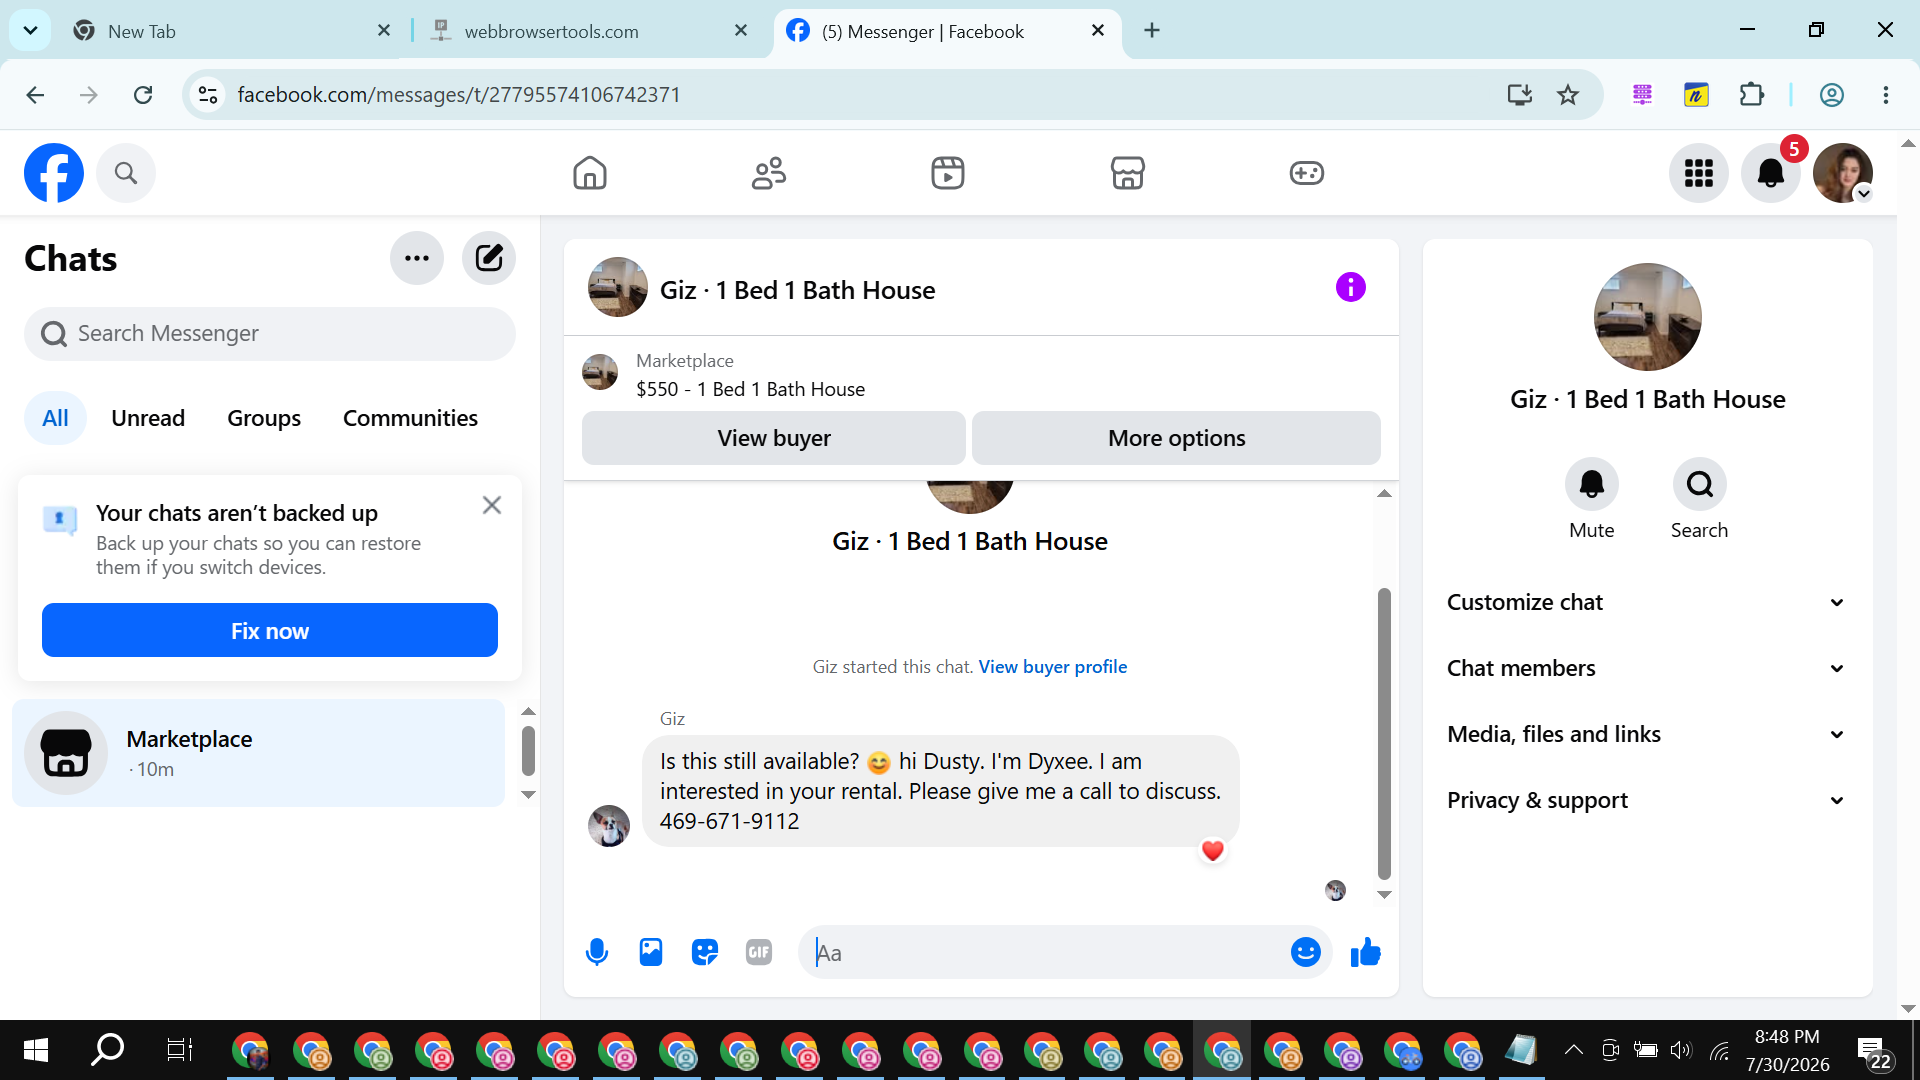Screen dimensions: 1920x1080
Task: Open the View buyer profile link
Action: [x=1053, y=667]
